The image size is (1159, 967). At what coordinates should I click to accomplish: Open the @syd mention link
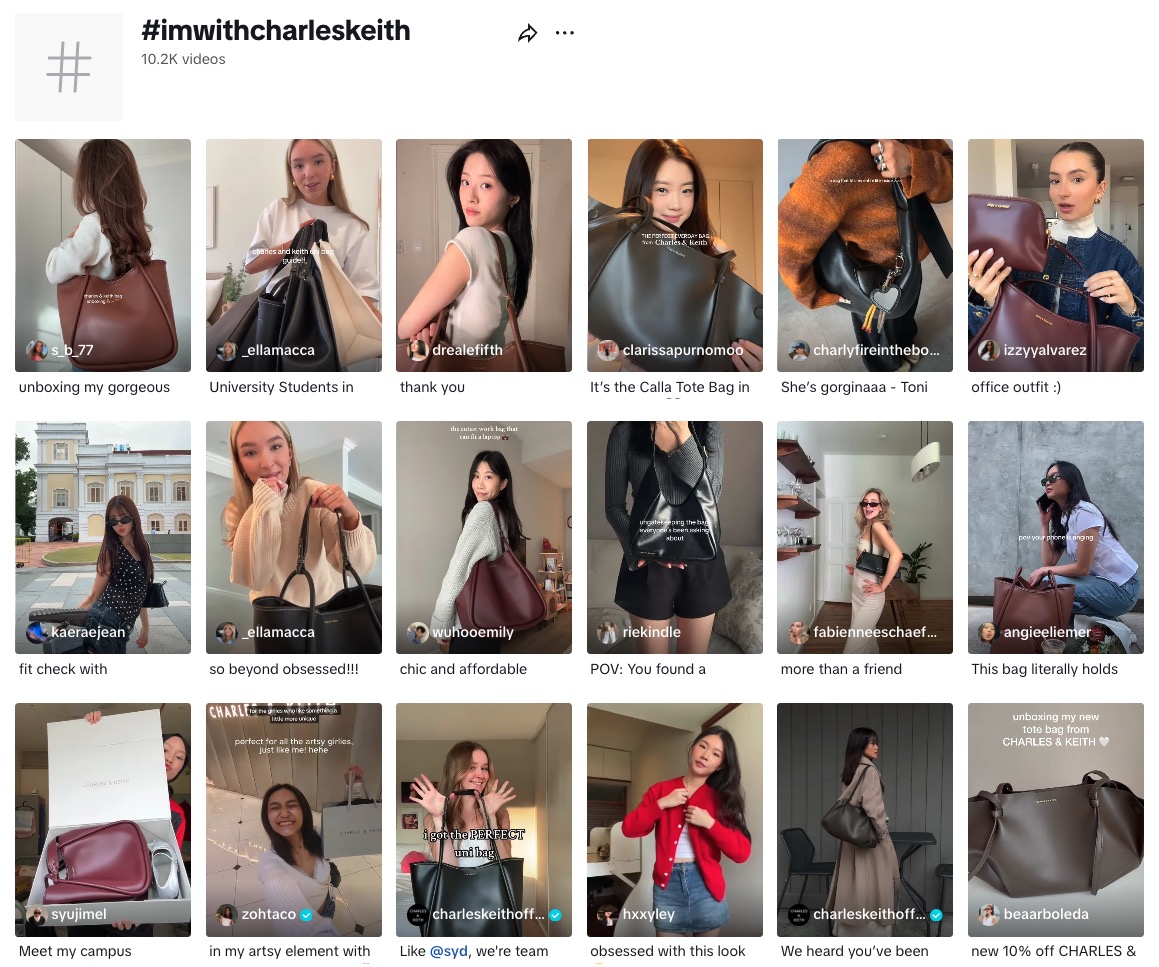pyautogui.click(x=448, y=951)
